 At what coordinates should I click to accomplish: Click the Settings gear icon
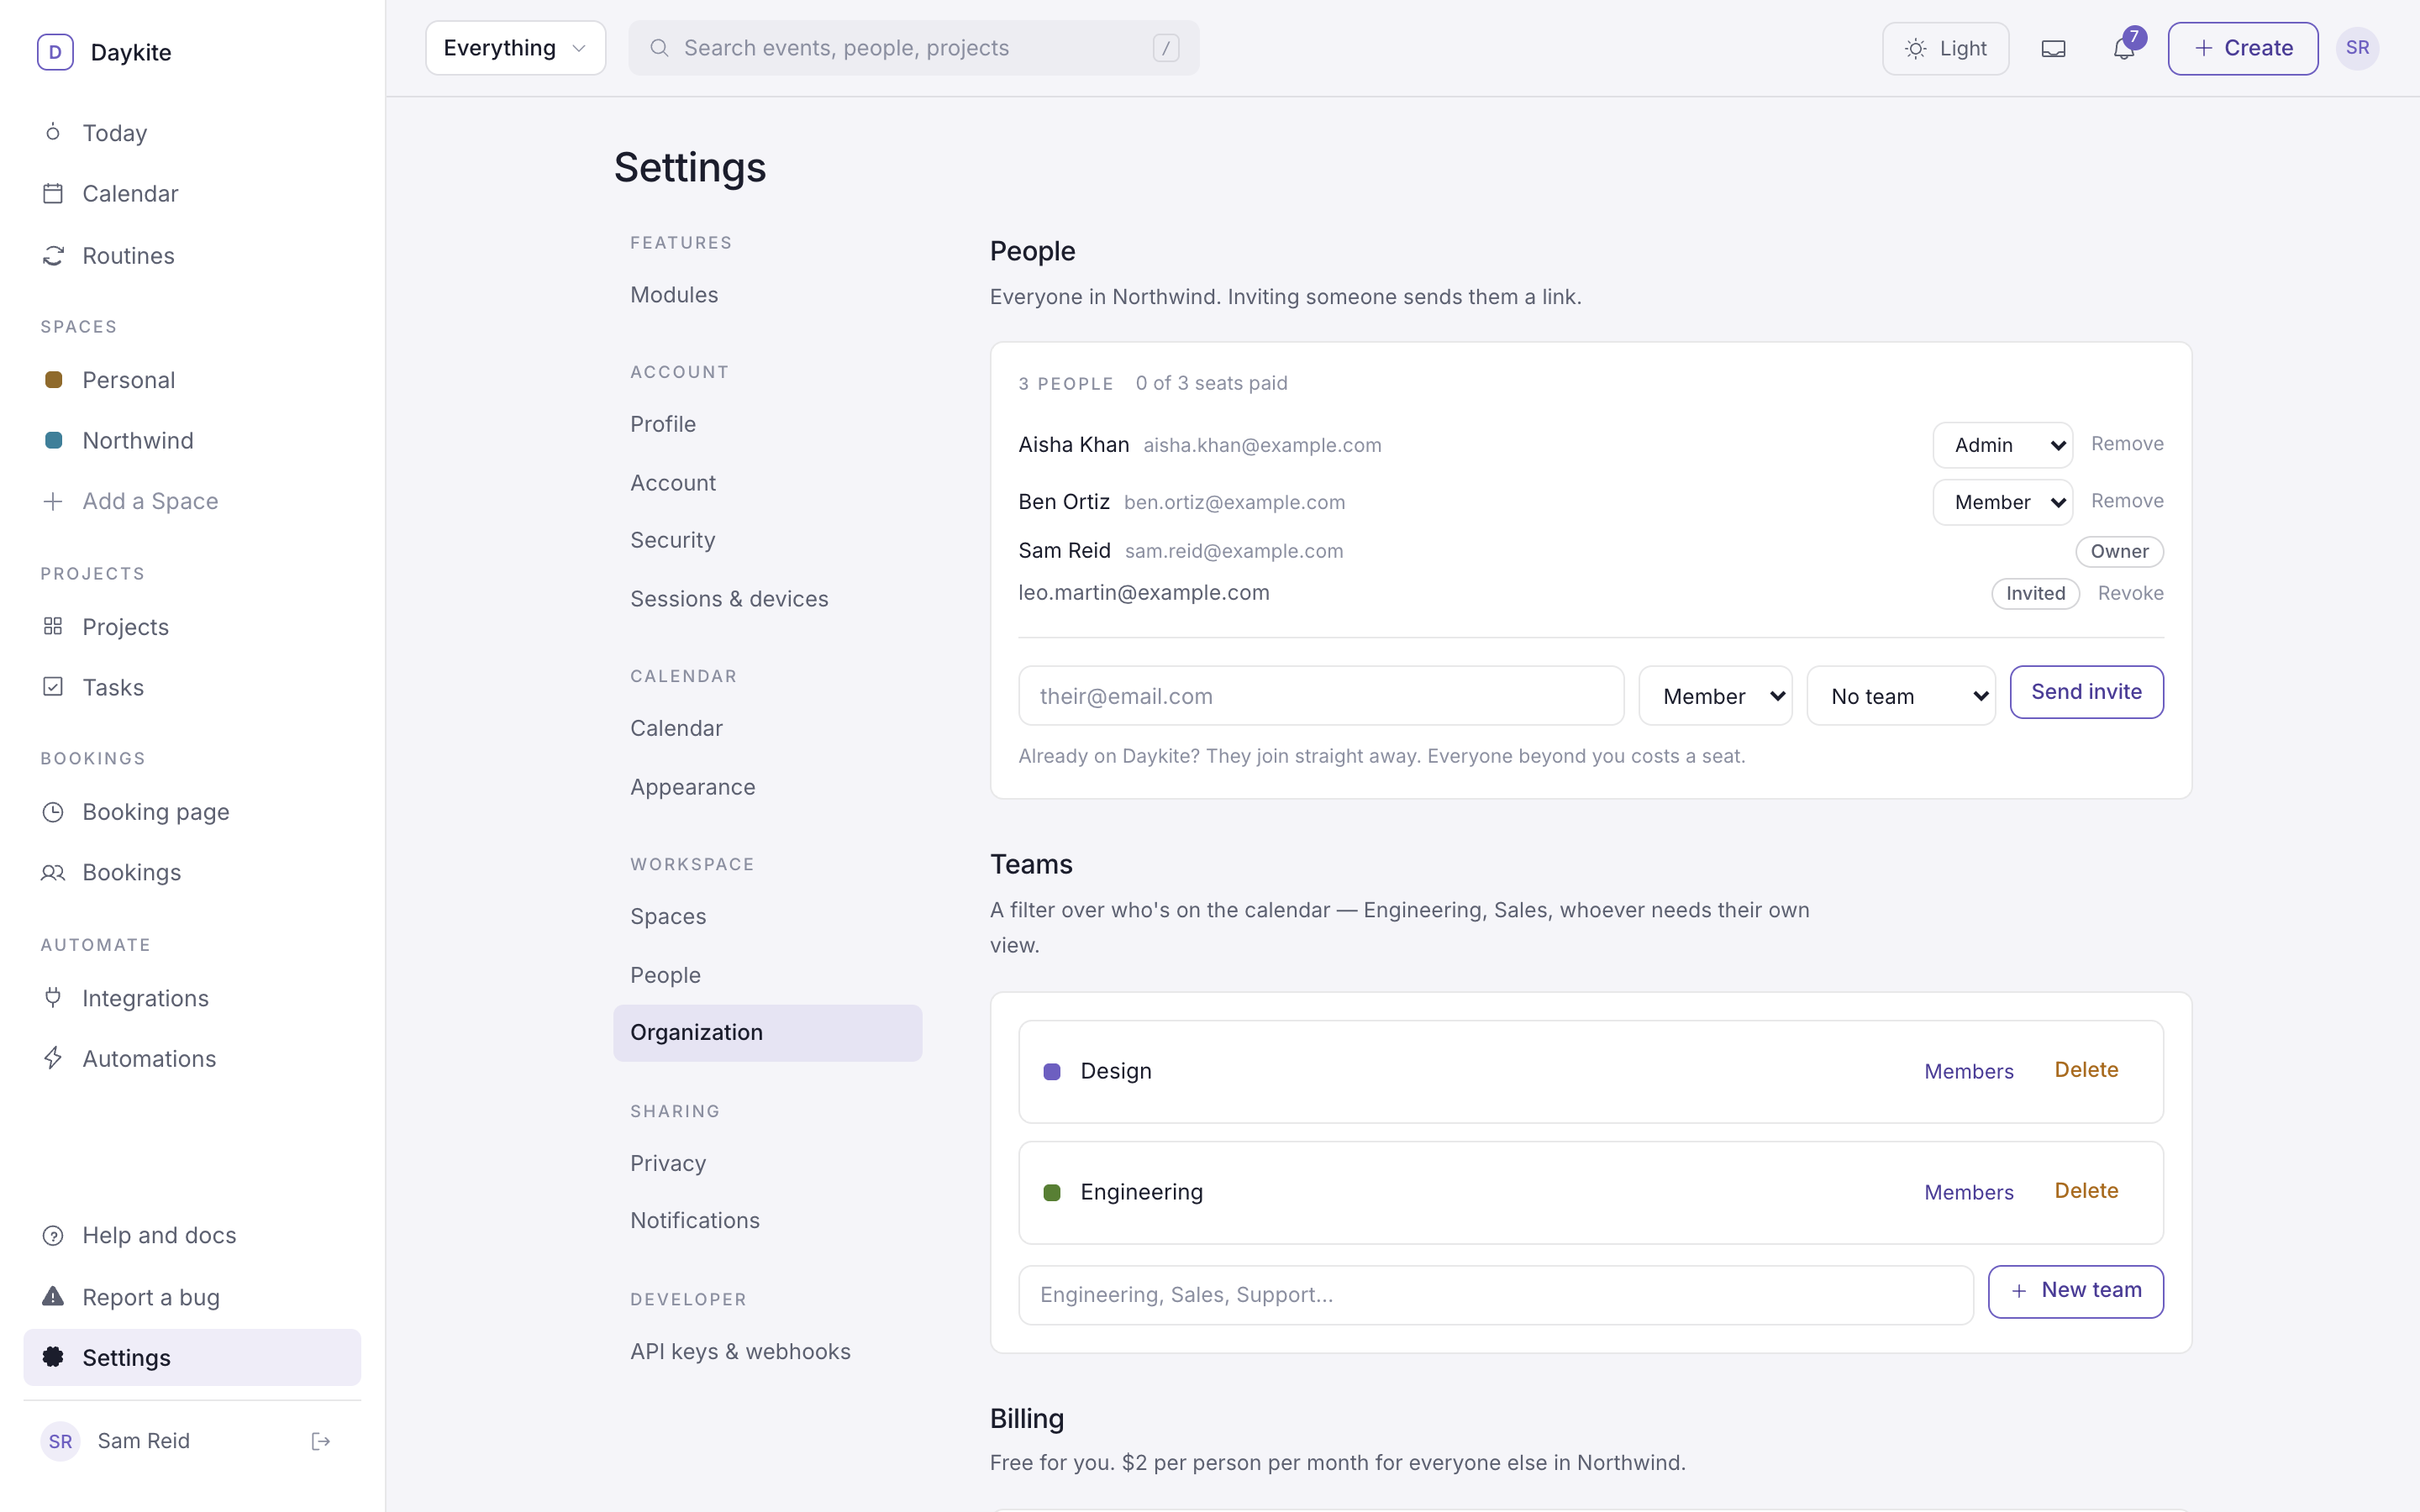[53, 1357]
